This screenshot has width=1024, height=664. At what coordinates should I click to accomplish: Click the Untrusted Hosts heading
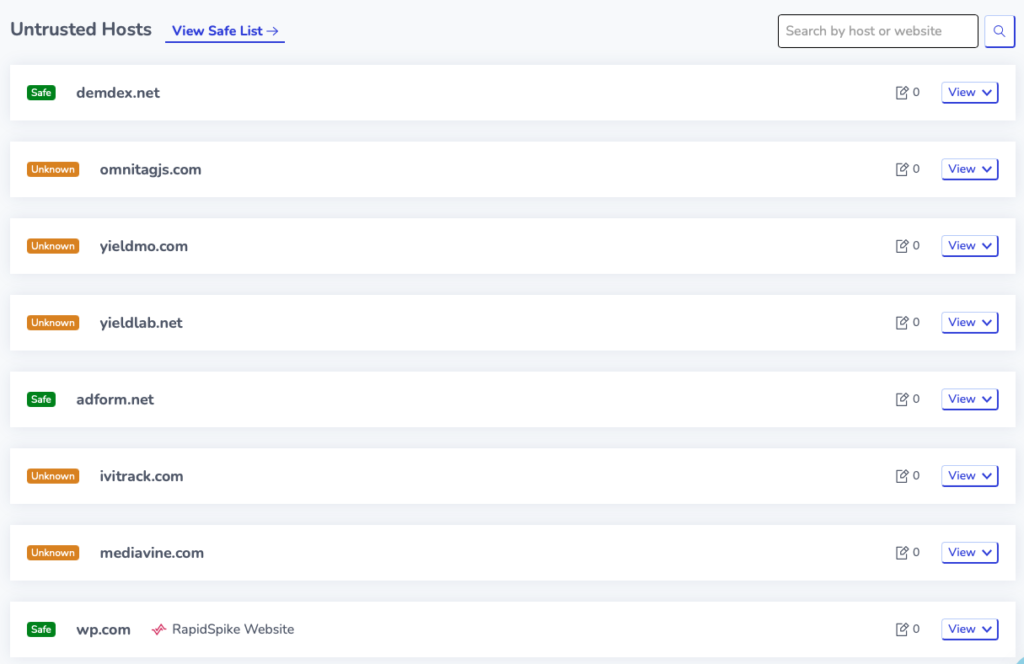coord(81,29)
